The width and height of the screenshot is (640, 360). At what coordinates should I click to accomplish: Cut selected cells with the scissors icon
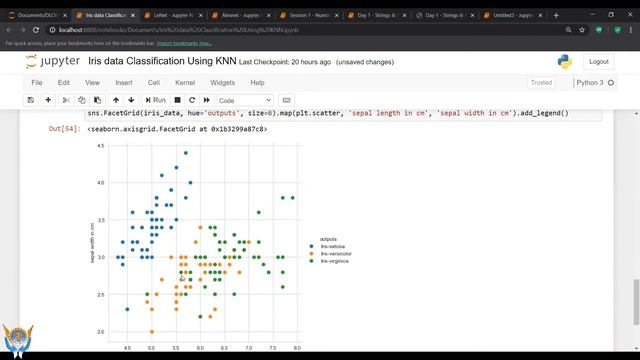66,100
